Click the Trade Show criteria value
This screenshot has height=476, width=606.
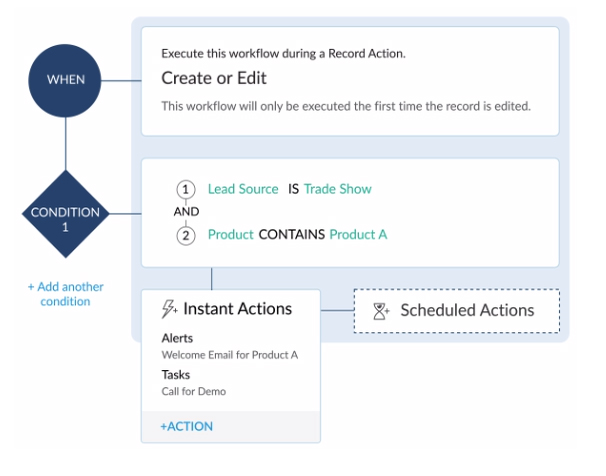(338, 189)
